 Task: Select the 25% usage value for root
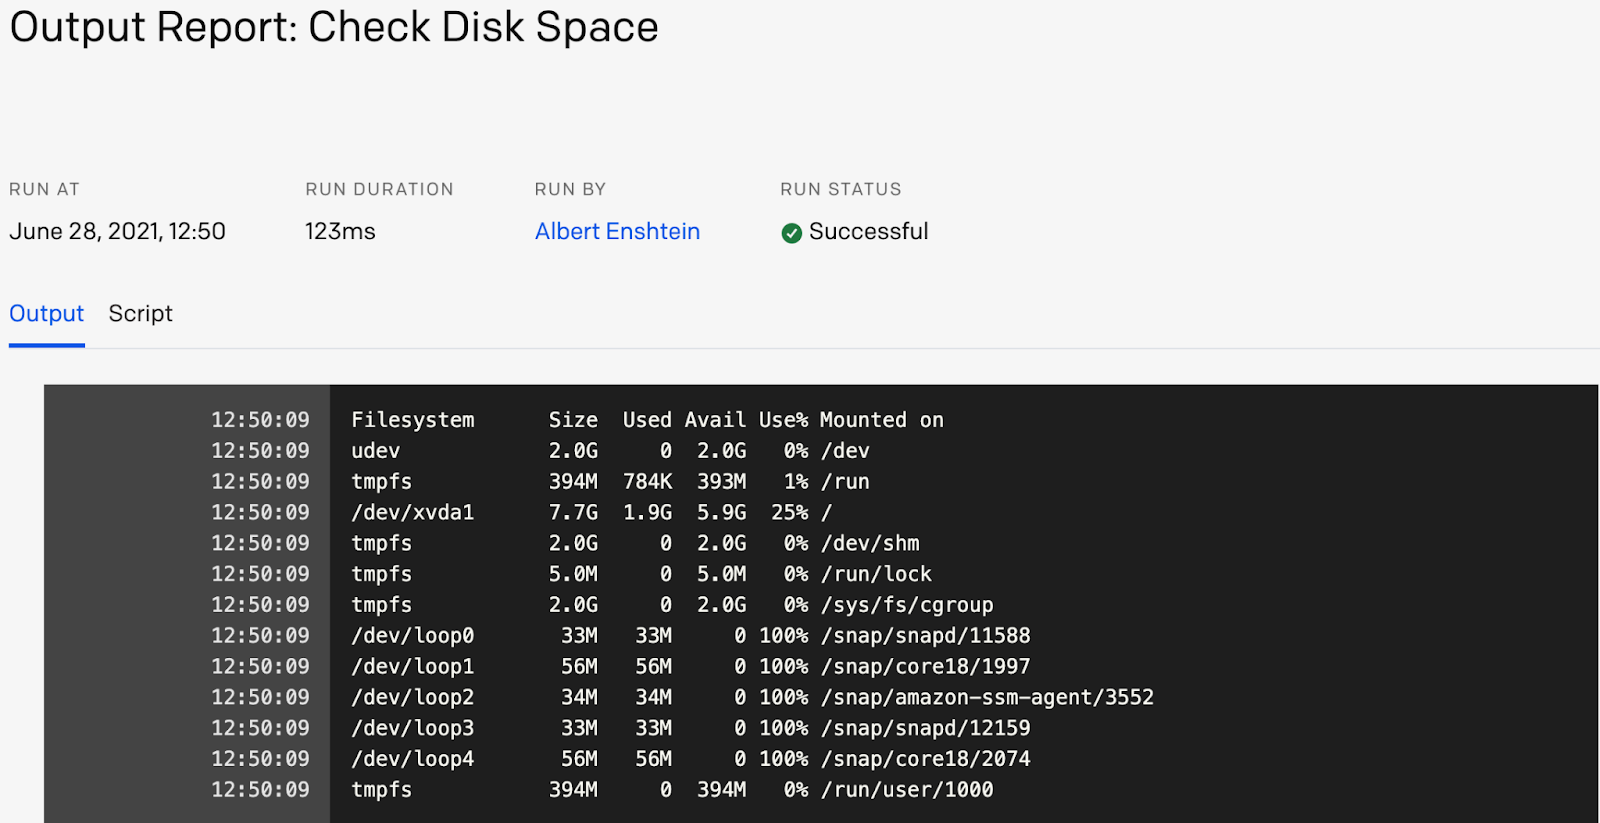click(790, 512)
